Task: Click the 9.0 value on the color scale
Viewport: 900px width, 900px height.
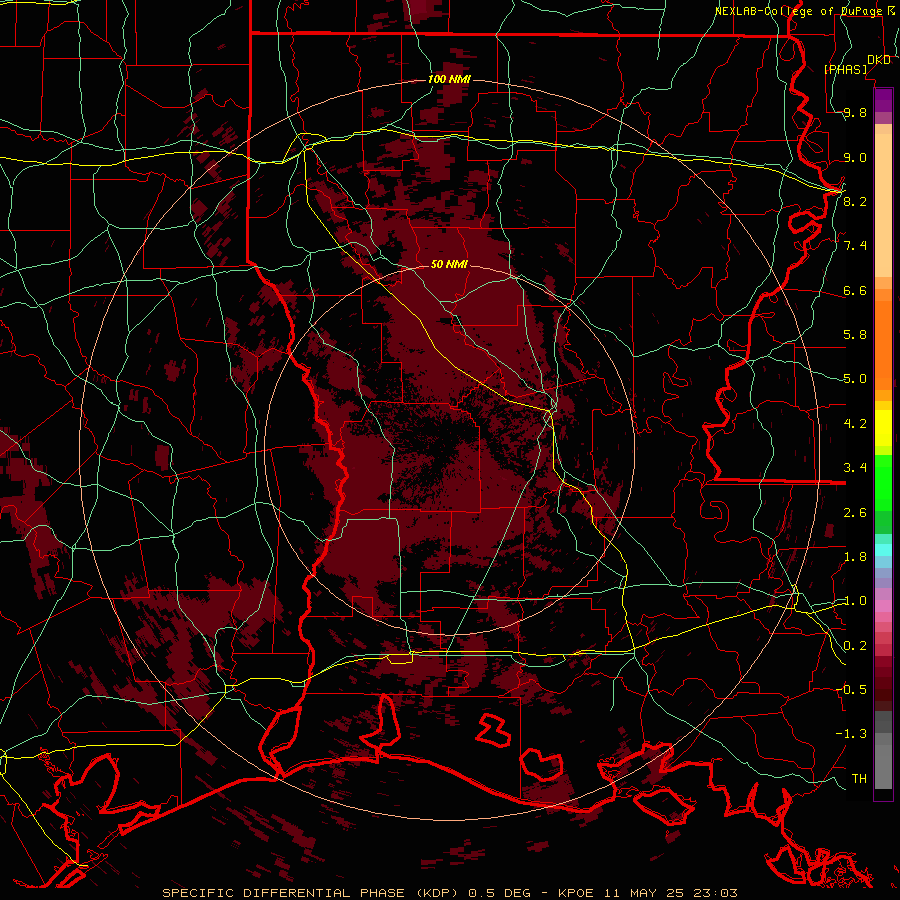Action: pos(855,157)
